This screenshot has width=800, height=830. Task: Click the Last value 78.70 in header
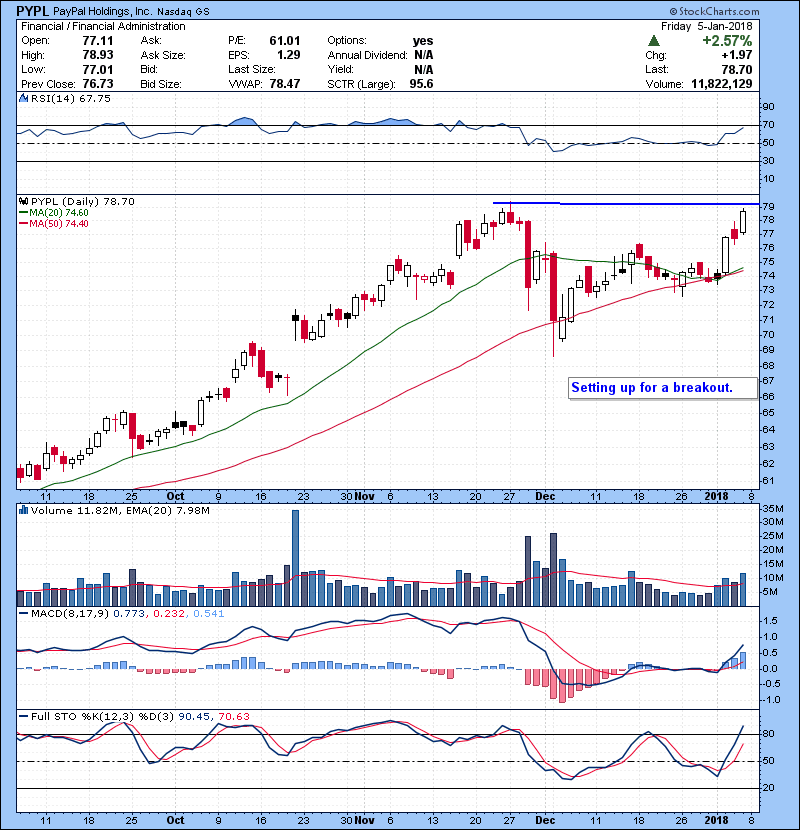(x=737, y=69)
